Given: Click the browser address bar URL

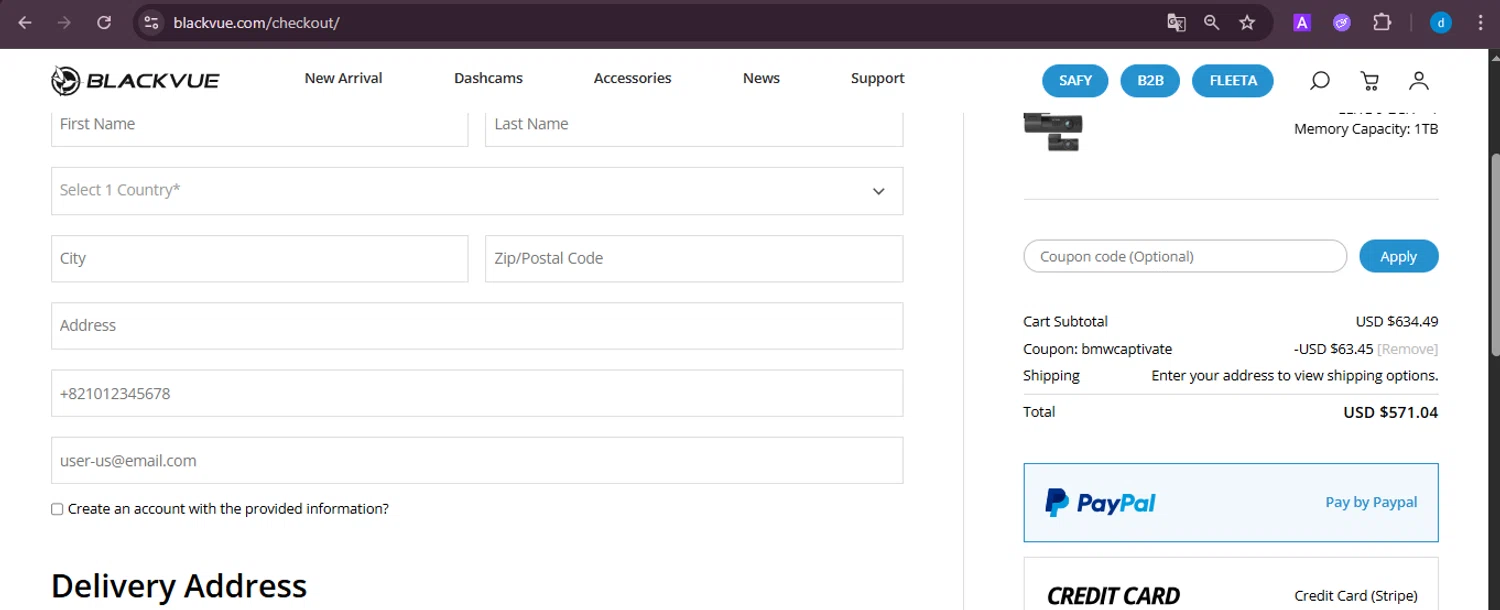Looking at the screenshot, I should coord(256,22).
